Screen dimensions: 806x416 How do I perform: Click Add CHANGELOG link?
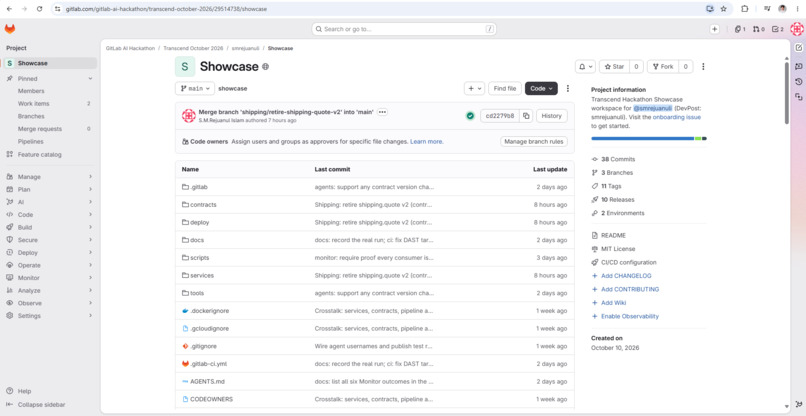(x=626, y=276)
